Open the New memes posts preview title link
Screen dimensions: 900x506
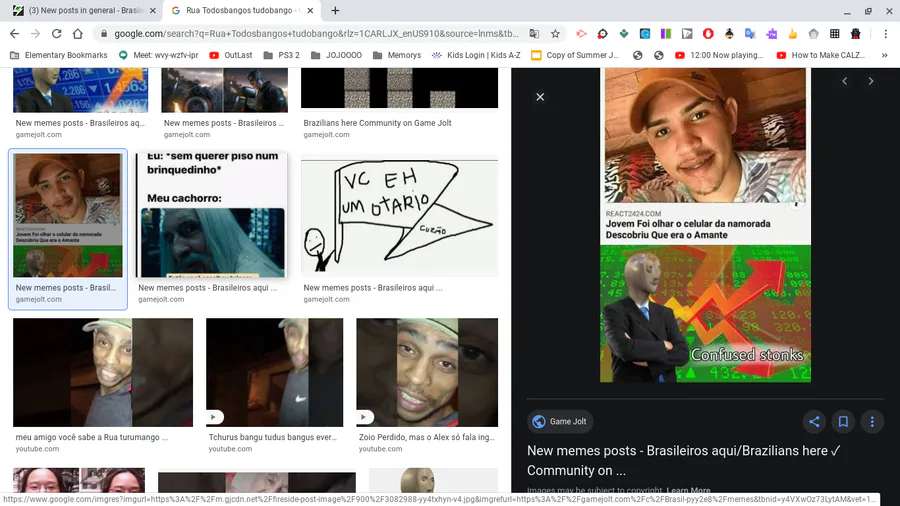coord(684,461)
